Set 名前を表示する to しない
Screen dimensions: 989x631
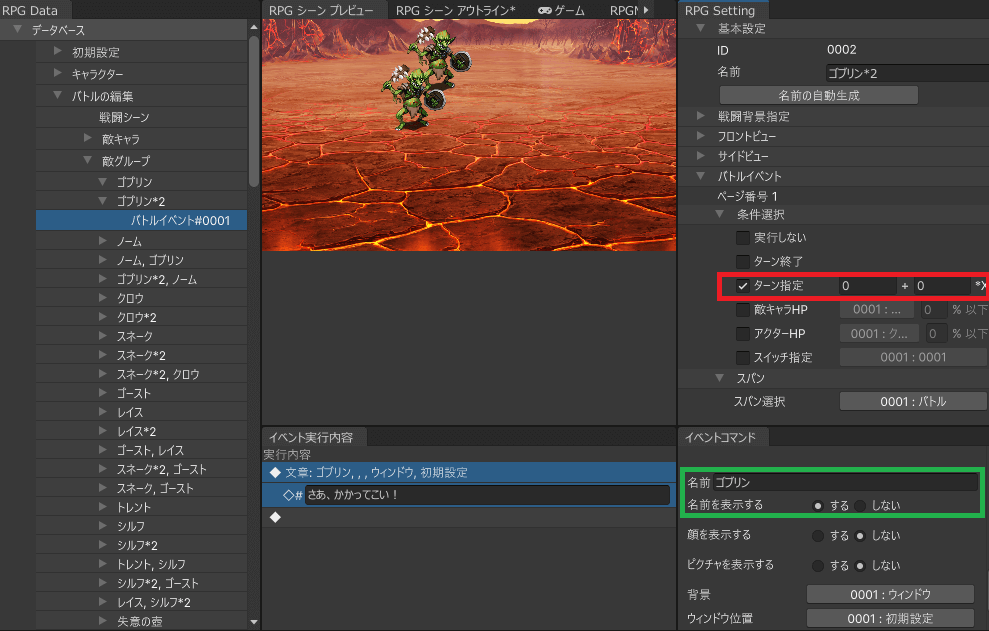[860, 505]
